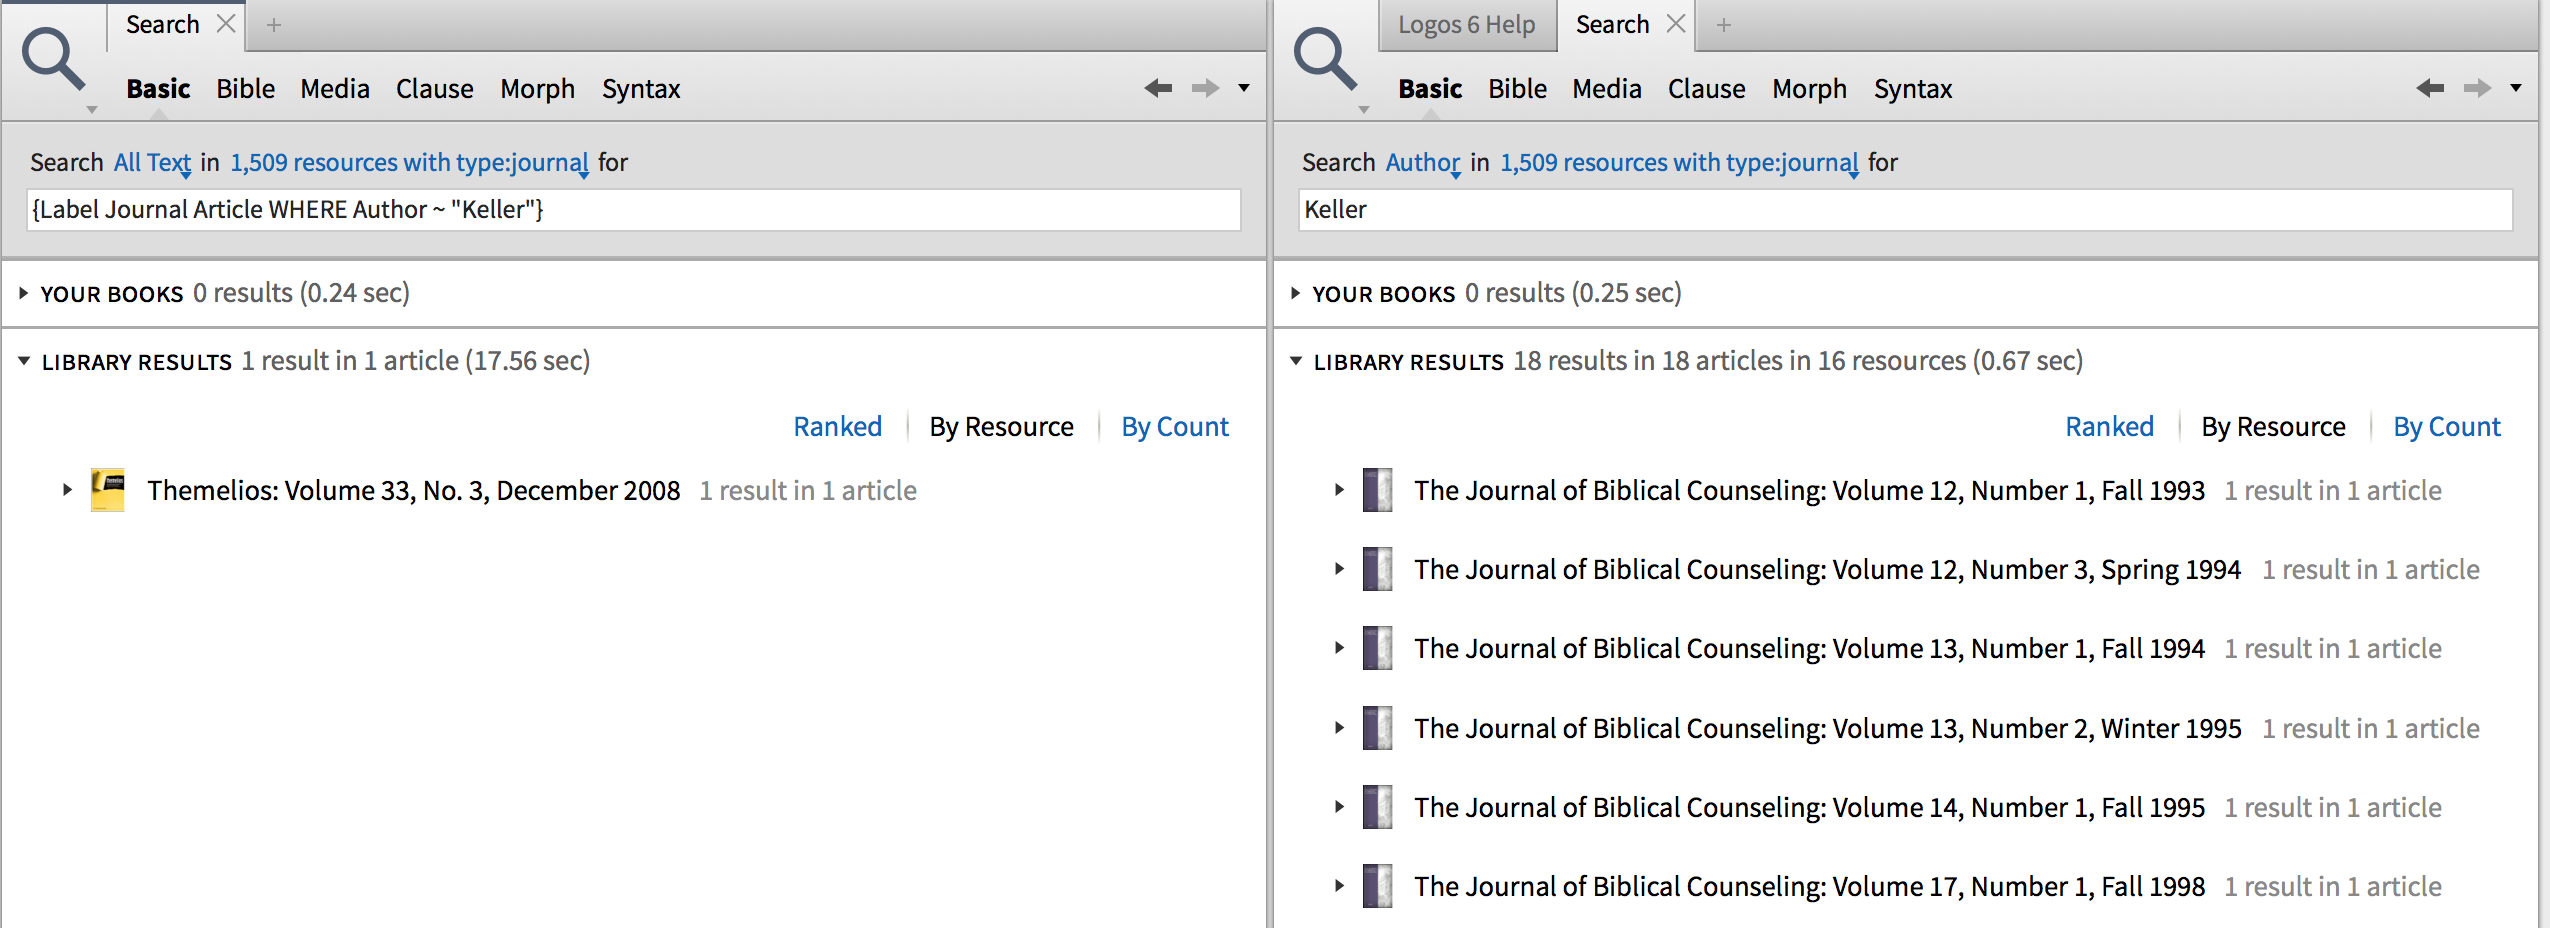Expand Your Books section in left panel
Screen dimensions: 2550x928
pyautogui.click(x=23, y=293)
